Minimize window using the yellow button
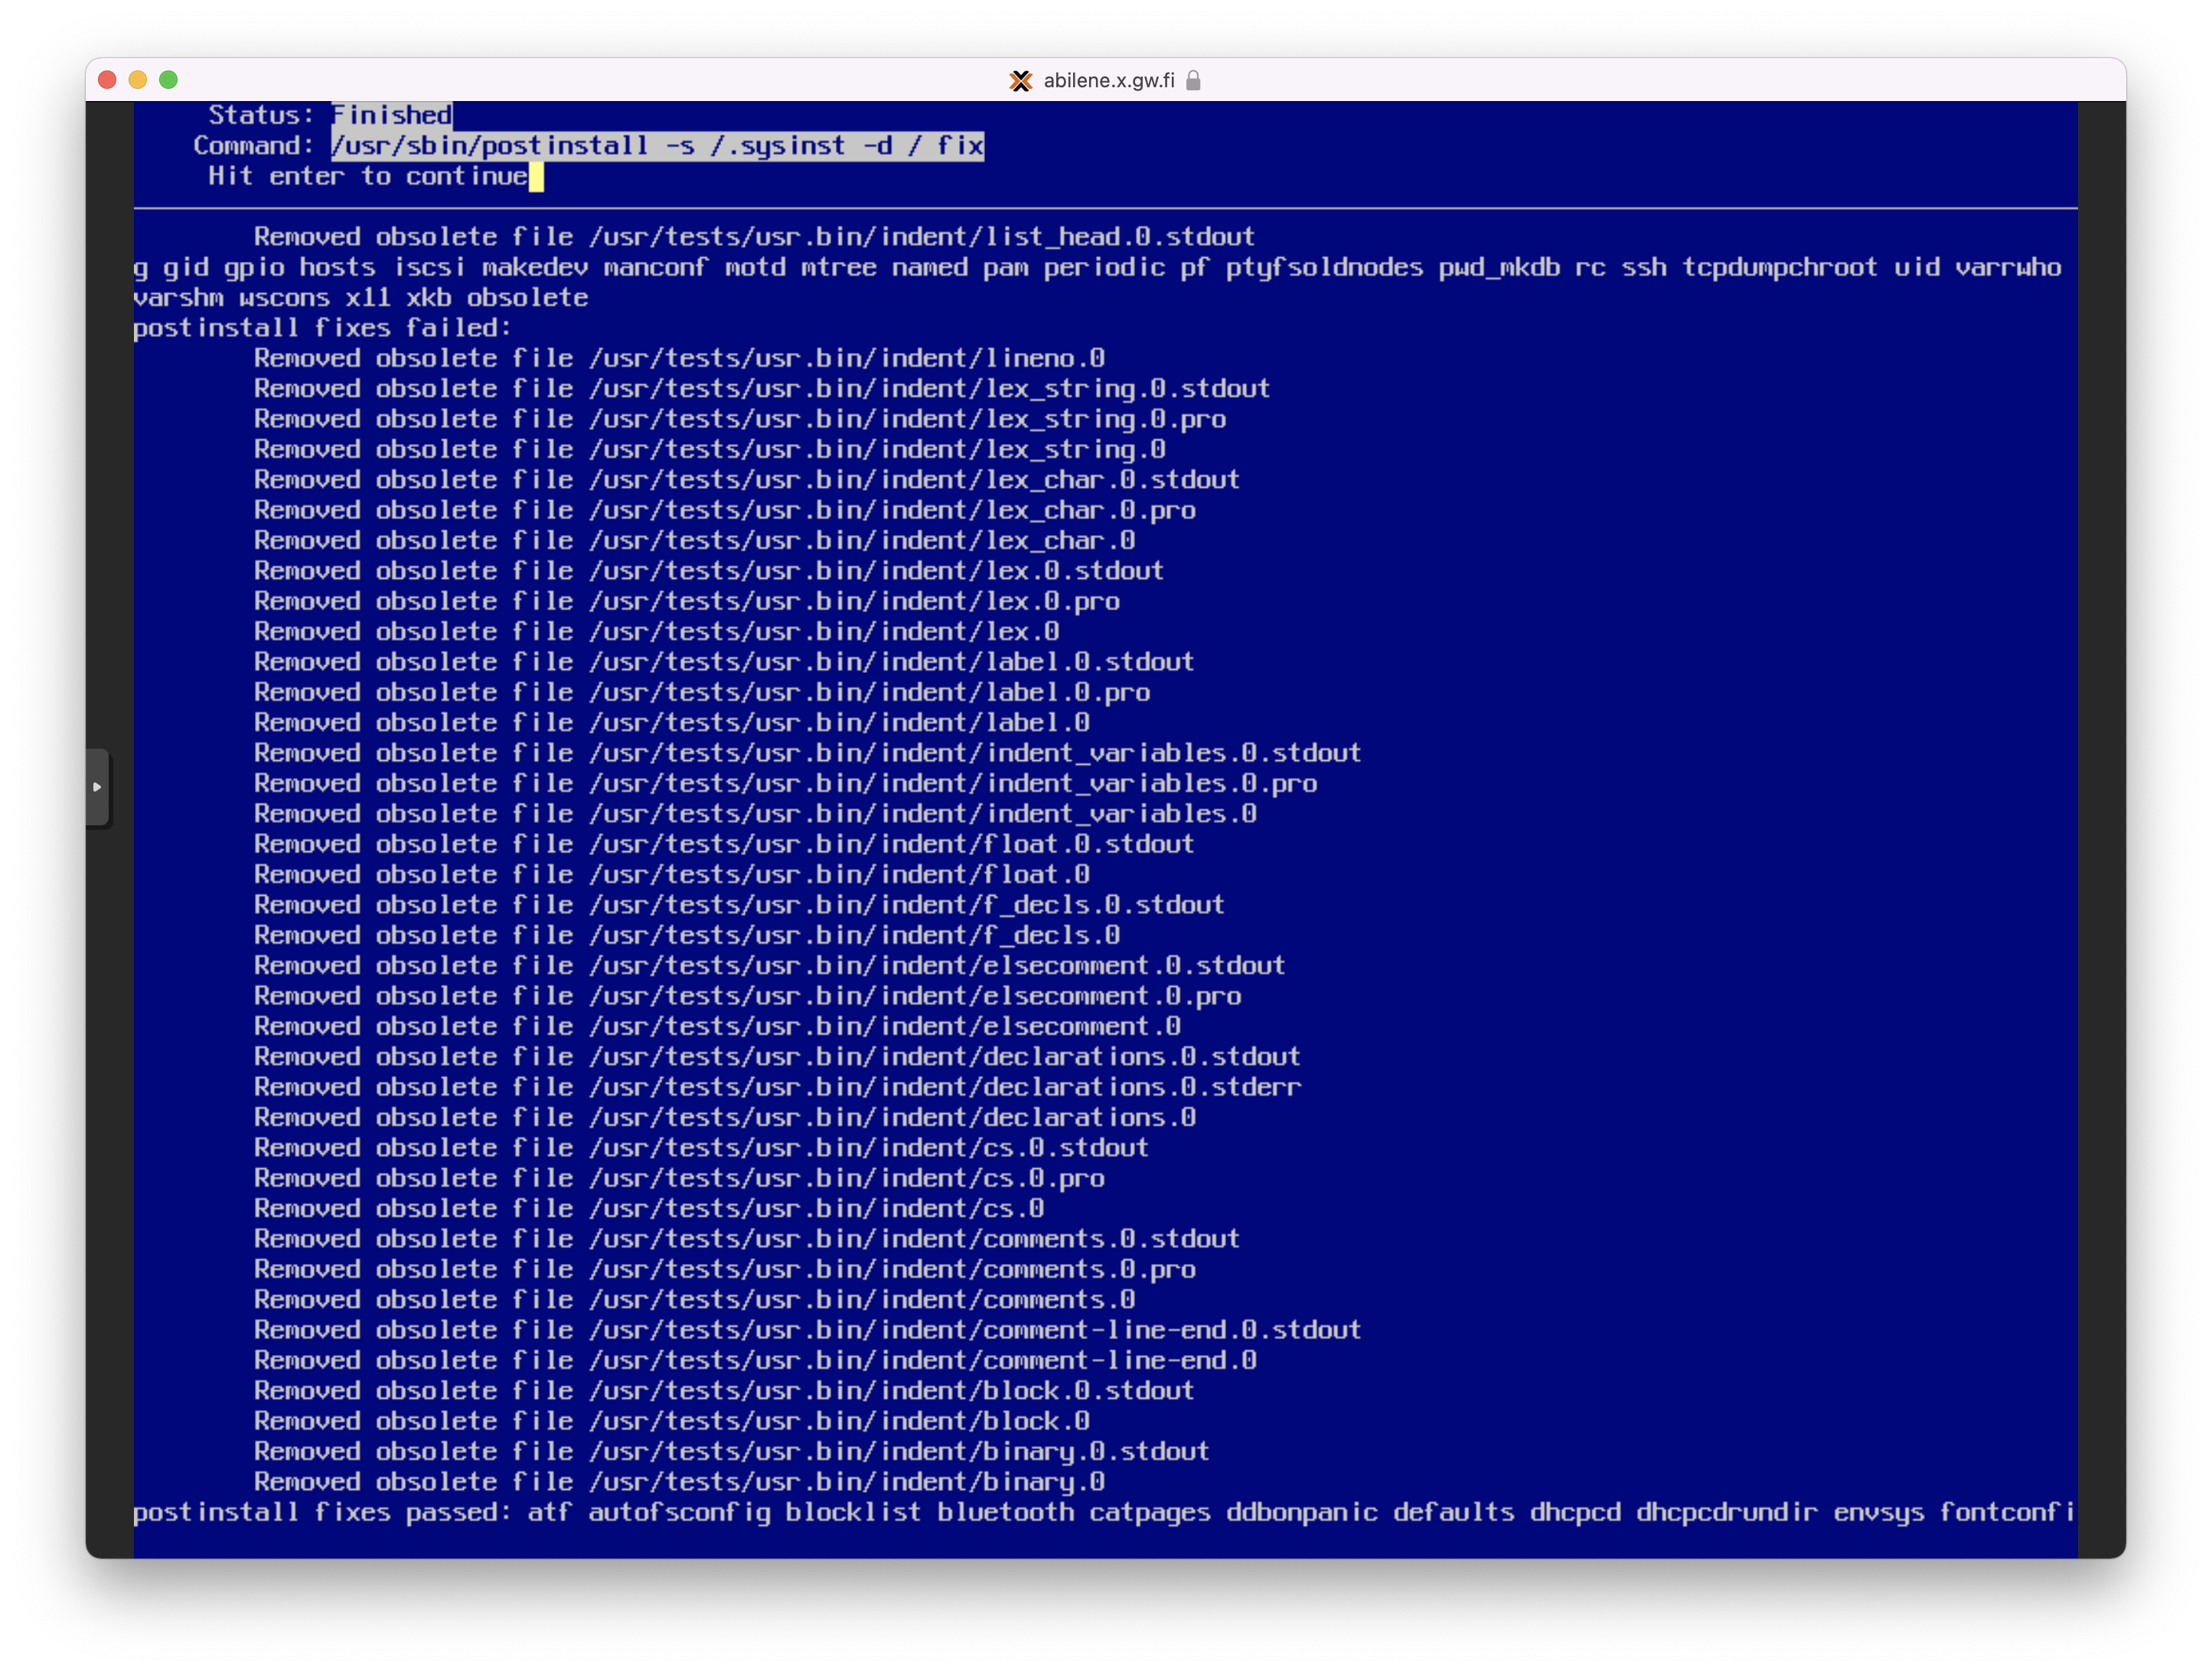The image size is (2212, 1672). [x=138, y=80]
